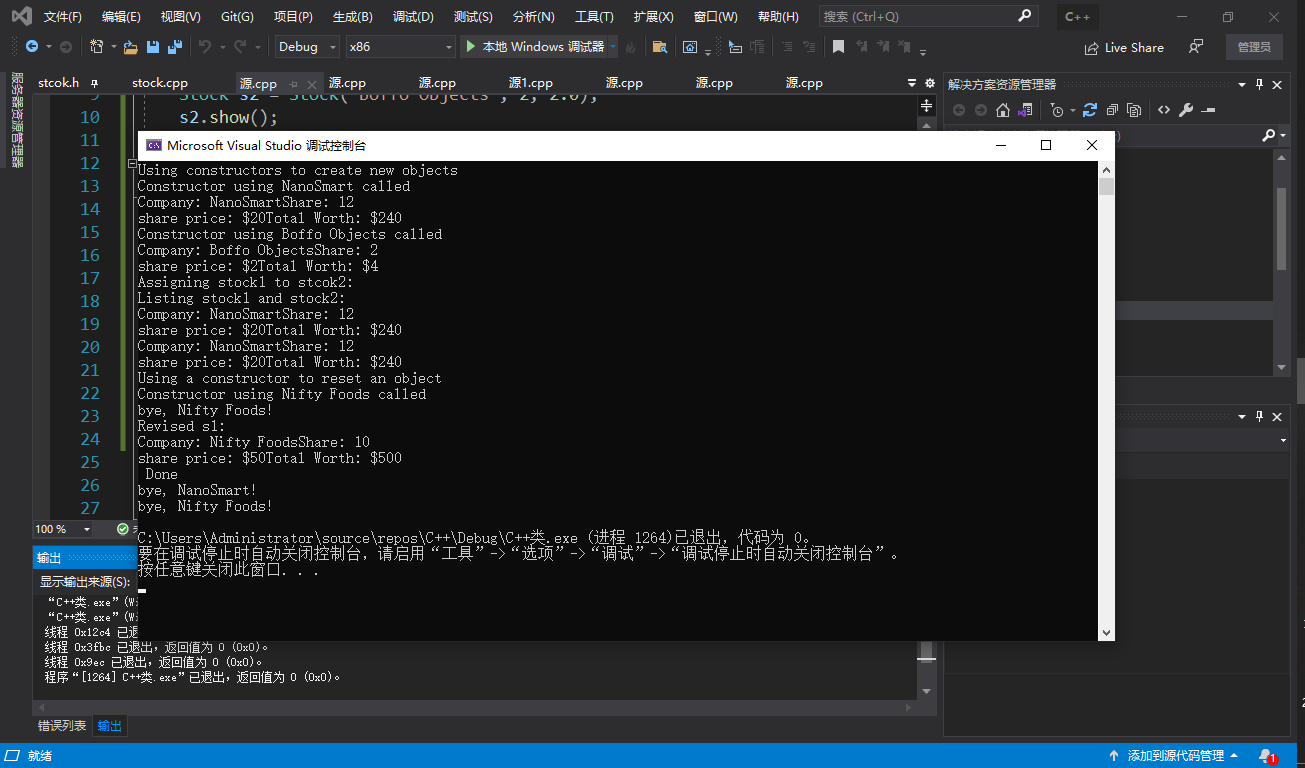Viewport: 1305px width, 768px height.
Task: Click the Open File folder icon
Action: click(130, 47)
